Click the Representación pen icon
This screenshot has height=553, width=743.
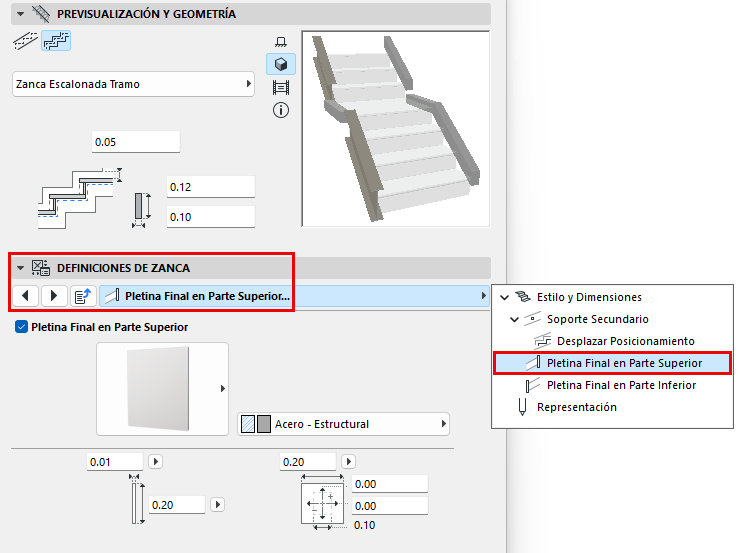(522, 407)
